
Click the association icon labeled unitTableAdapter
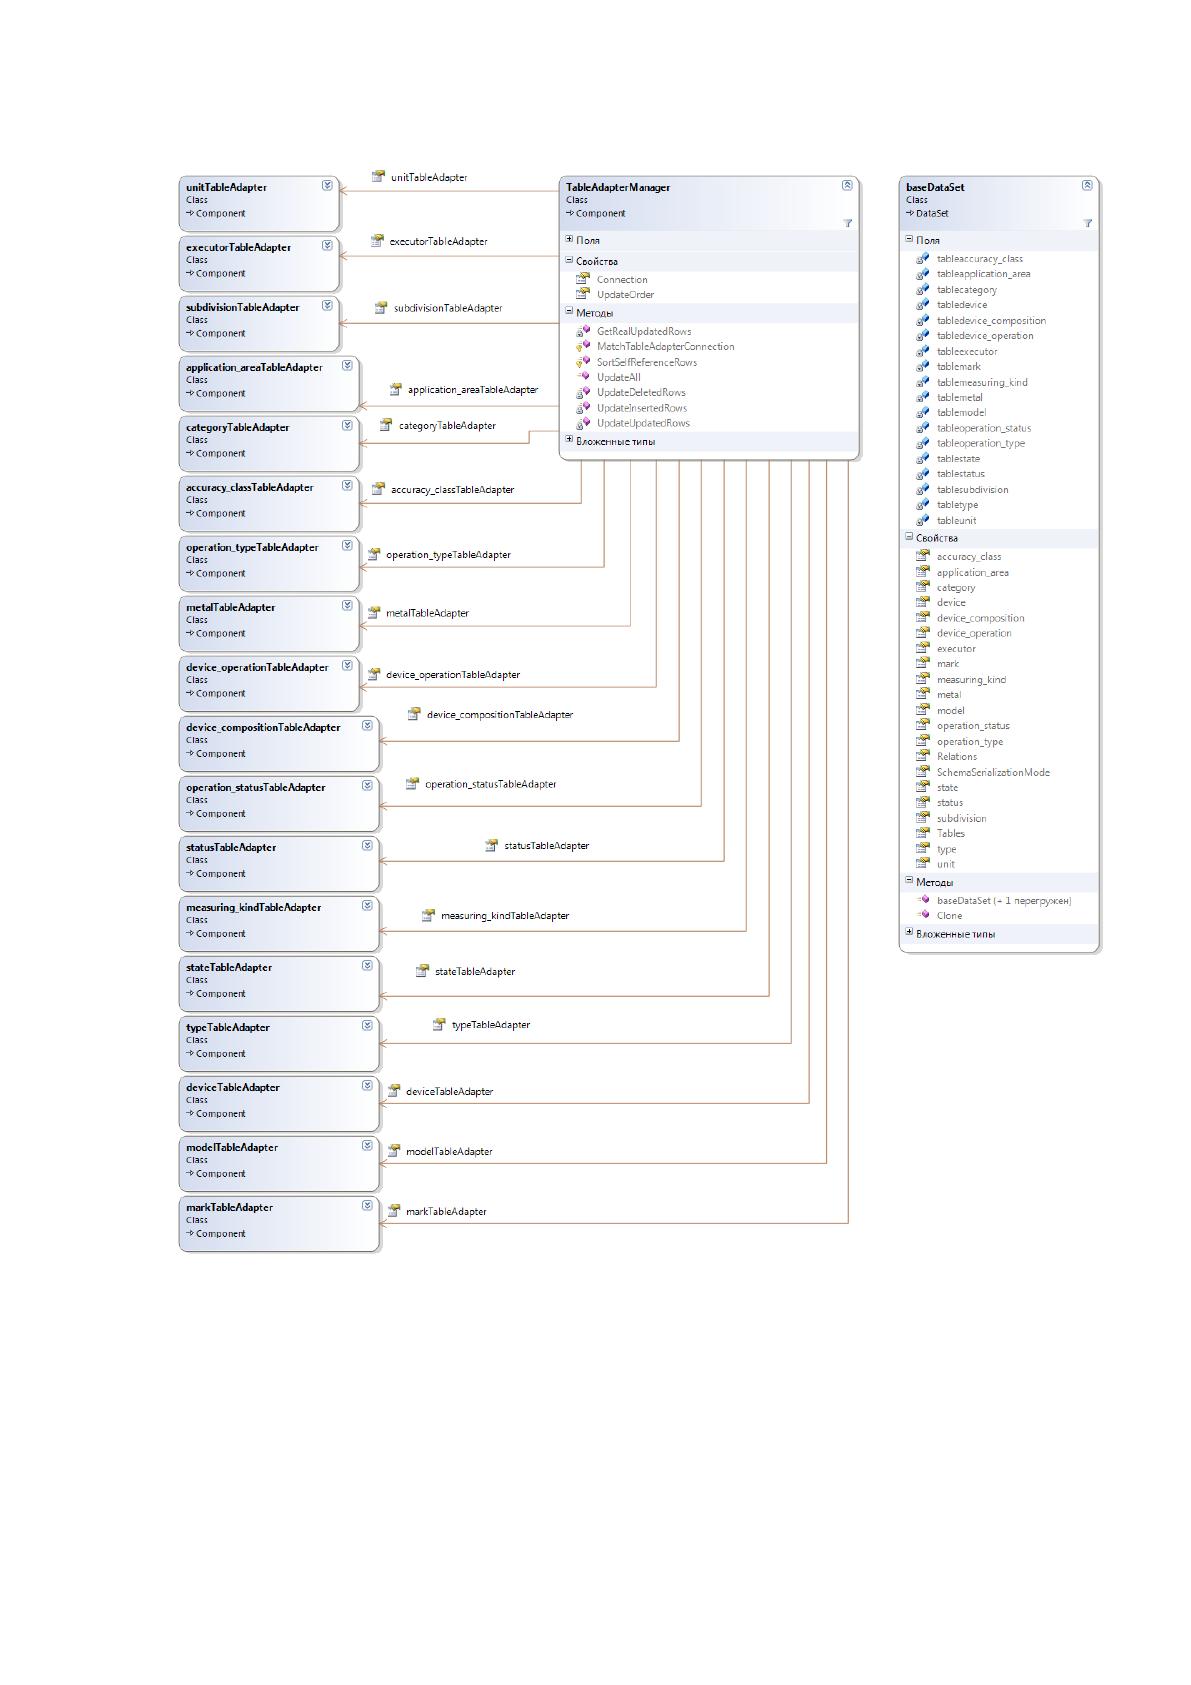[x=378, y=177]
